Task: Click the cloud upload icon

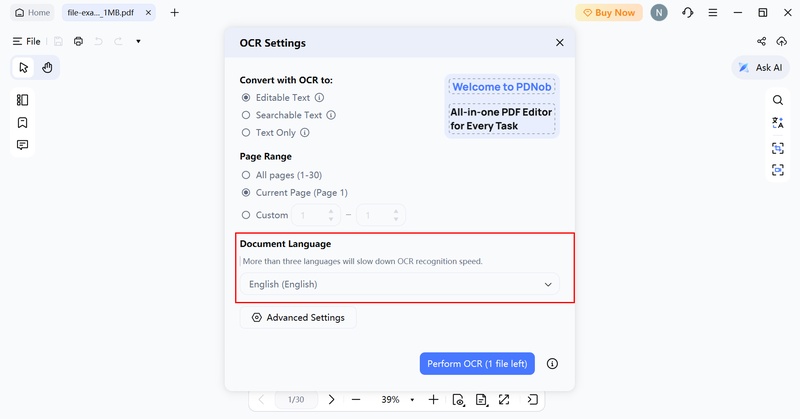Action: click(x=781, y=41)
